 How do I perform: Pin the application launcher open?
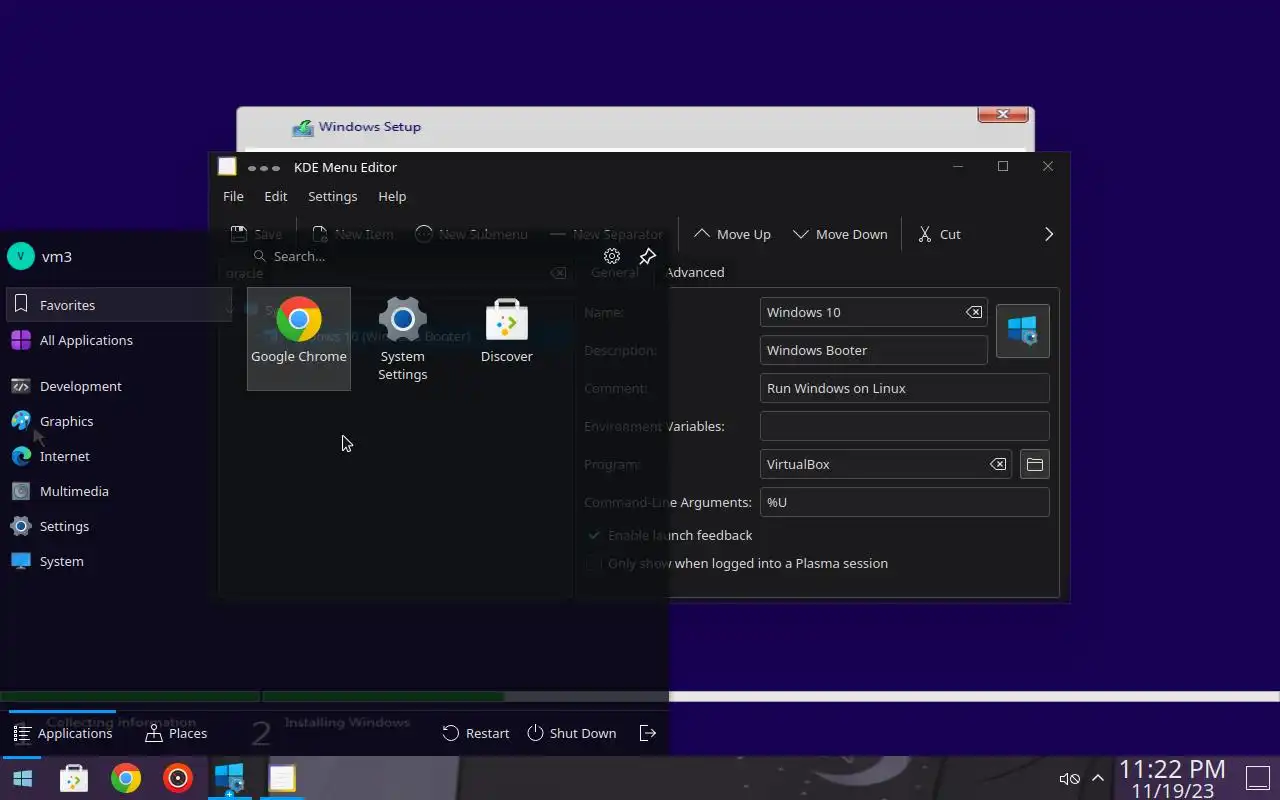pyautogui.click(x=647, y=256)
